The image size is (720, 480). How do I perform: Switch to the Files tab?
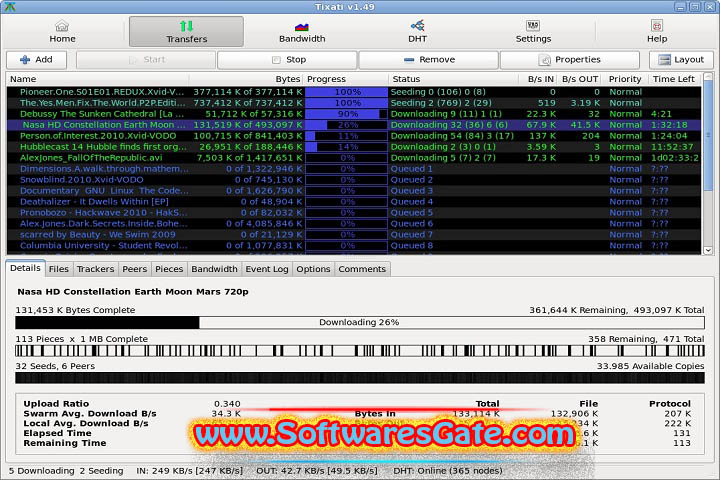point(59,269)
